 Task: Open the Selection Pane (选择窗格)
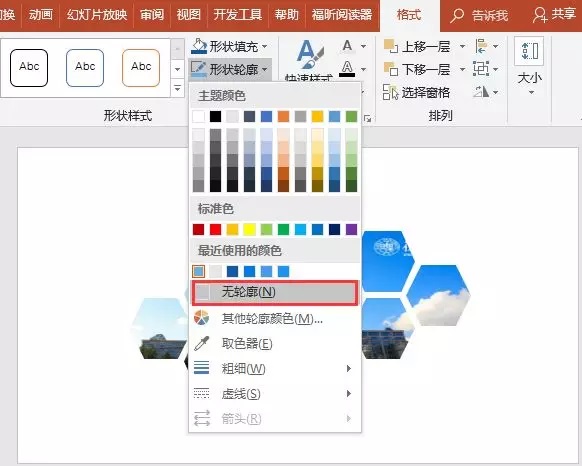coord(416,92)
